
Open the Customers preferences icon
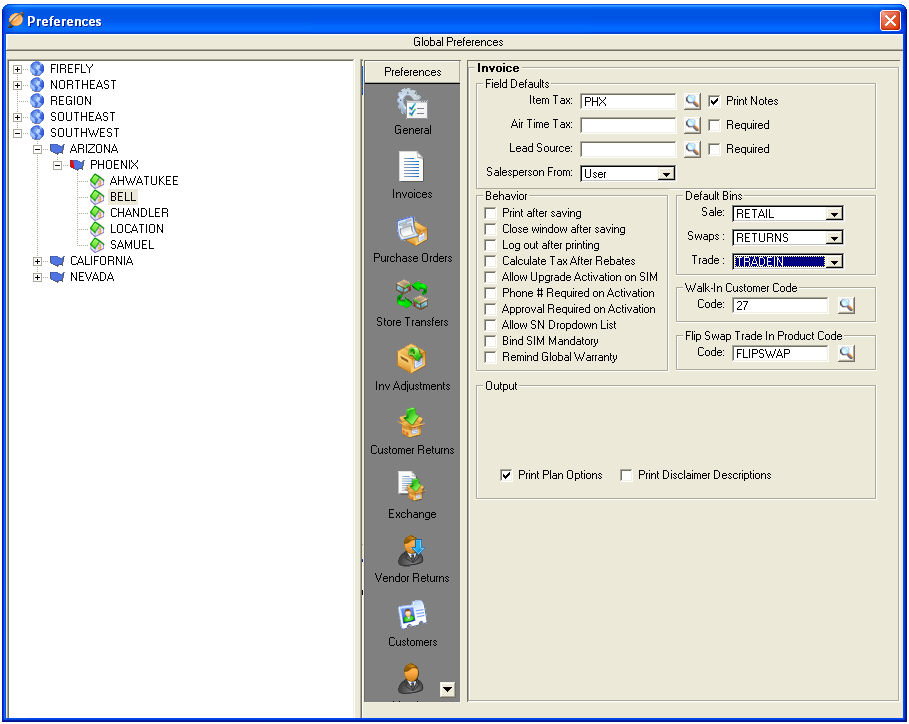coord(412,614)
